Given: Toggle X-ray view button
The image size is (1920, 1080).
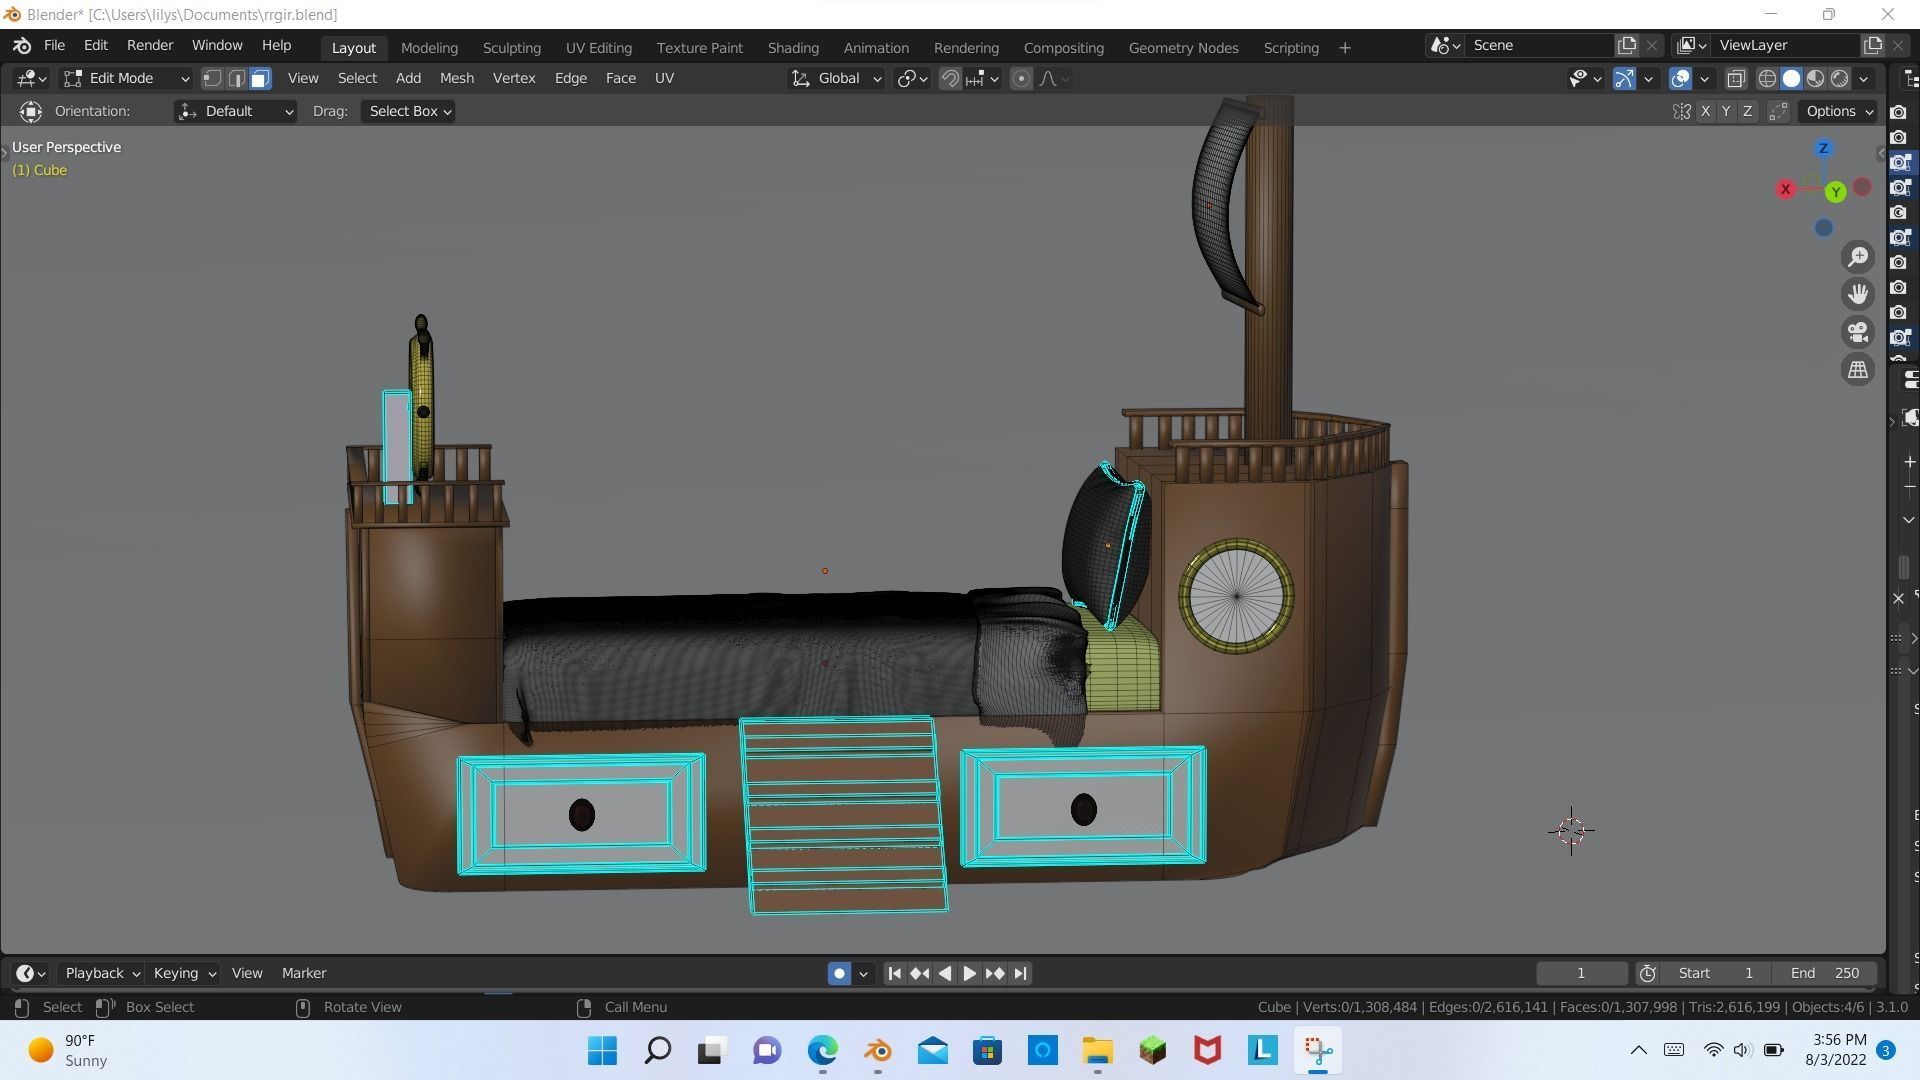Looking at the screenshot, I should 1736,78.
